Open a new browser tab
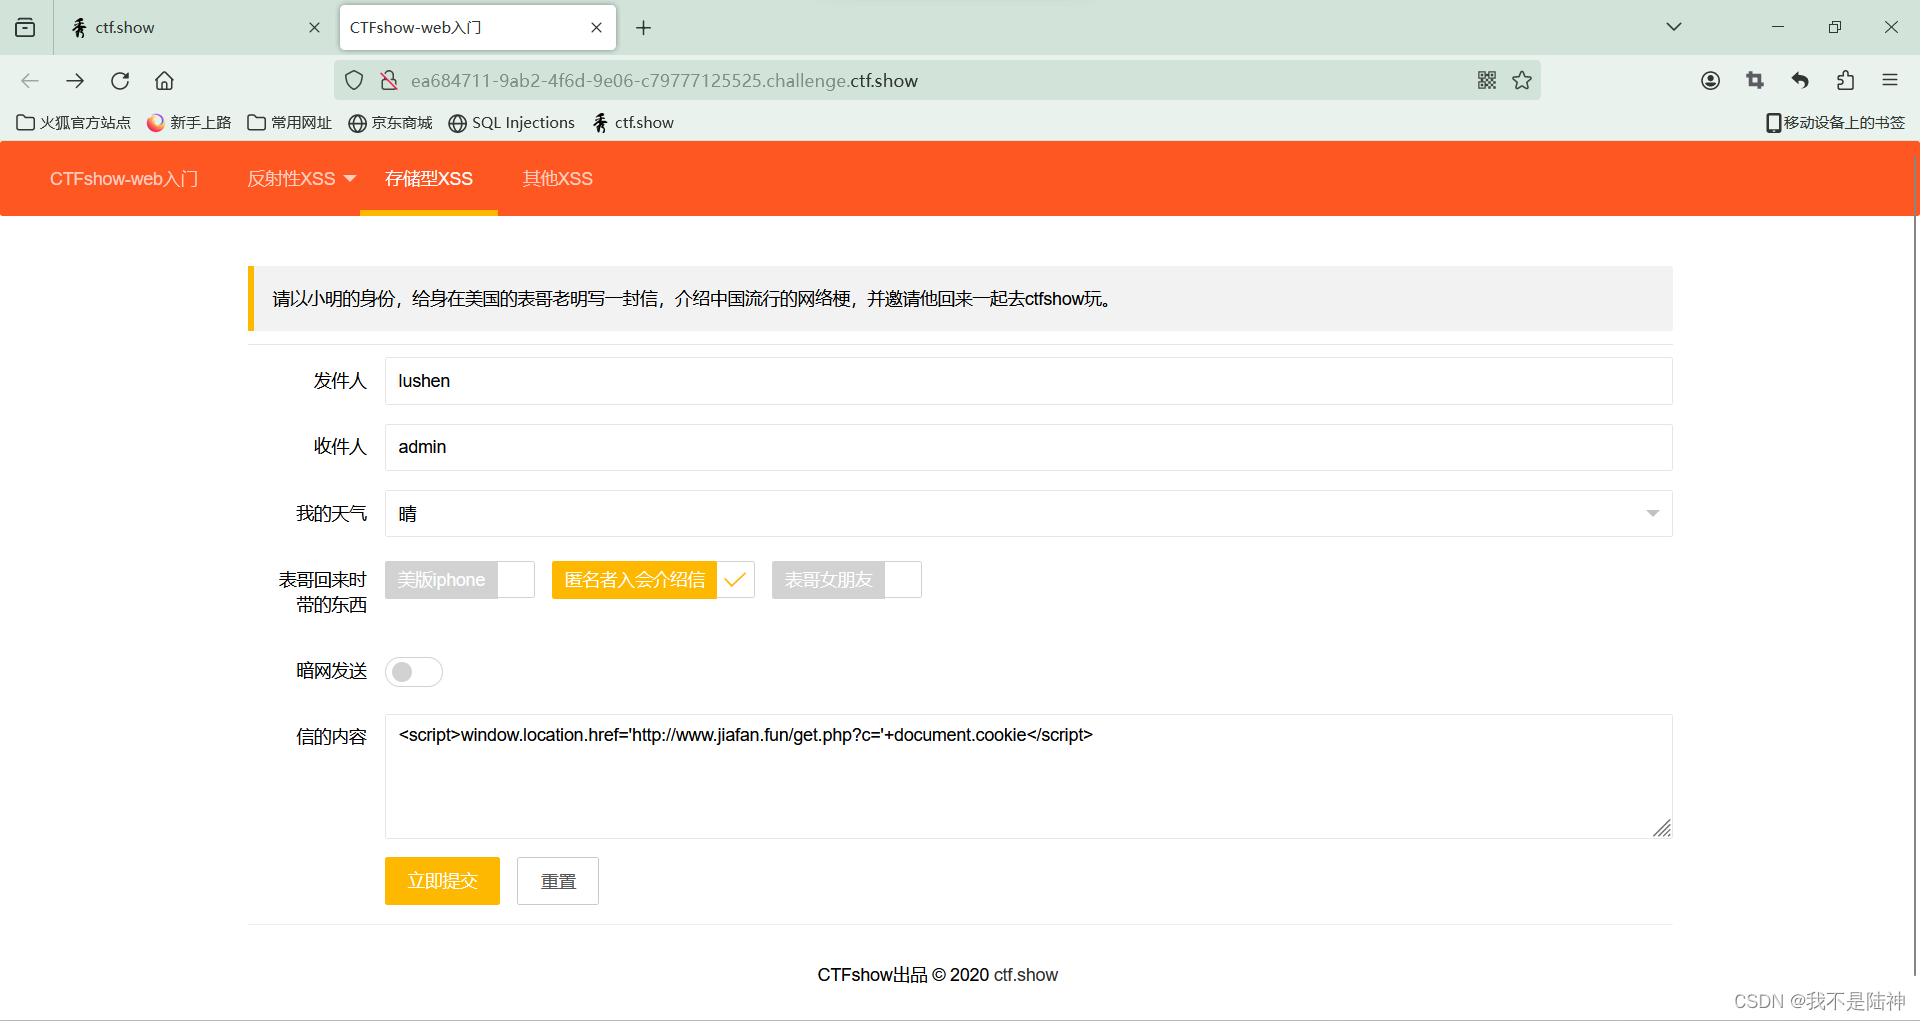The width and height of the screenshot is (1920, 1021). point(643,28)
